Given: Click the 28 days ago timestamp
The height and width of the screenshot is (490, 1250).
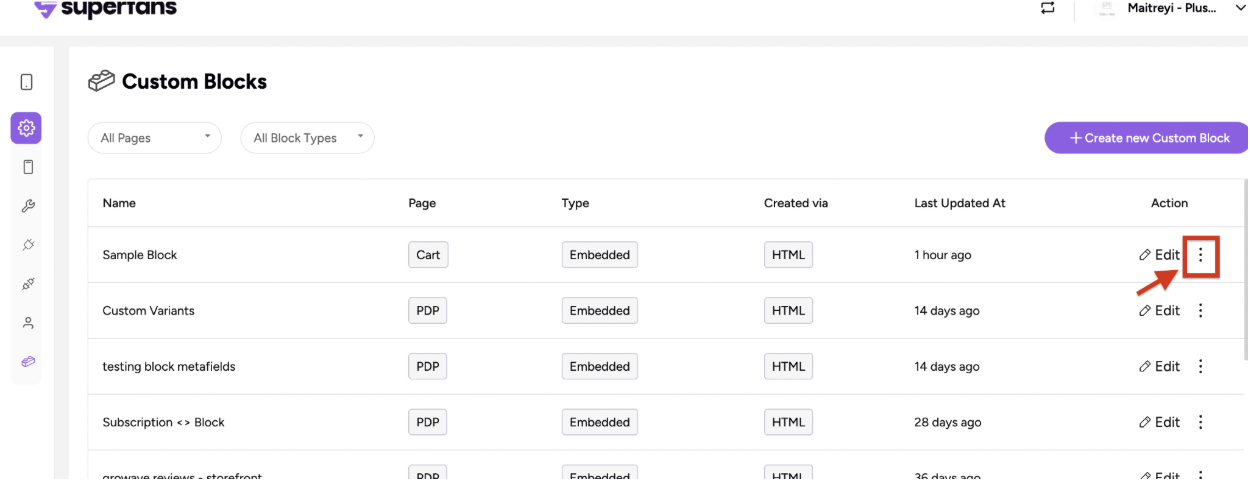Looking at the screenshot, I should (948, 423).
